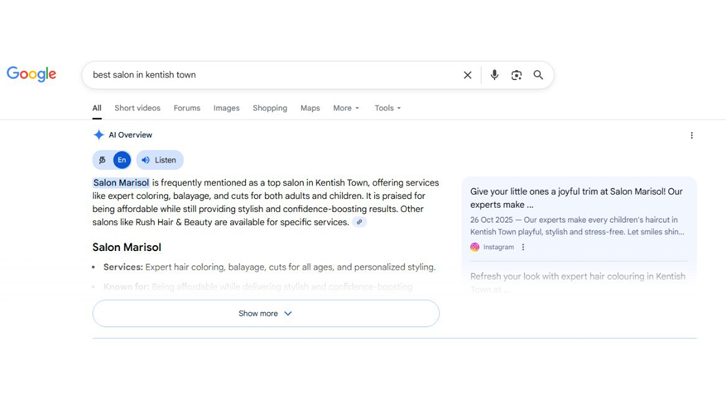726x400 pixels.
Task: Play audio with the Listen button
Action: (x=160, y=160)
